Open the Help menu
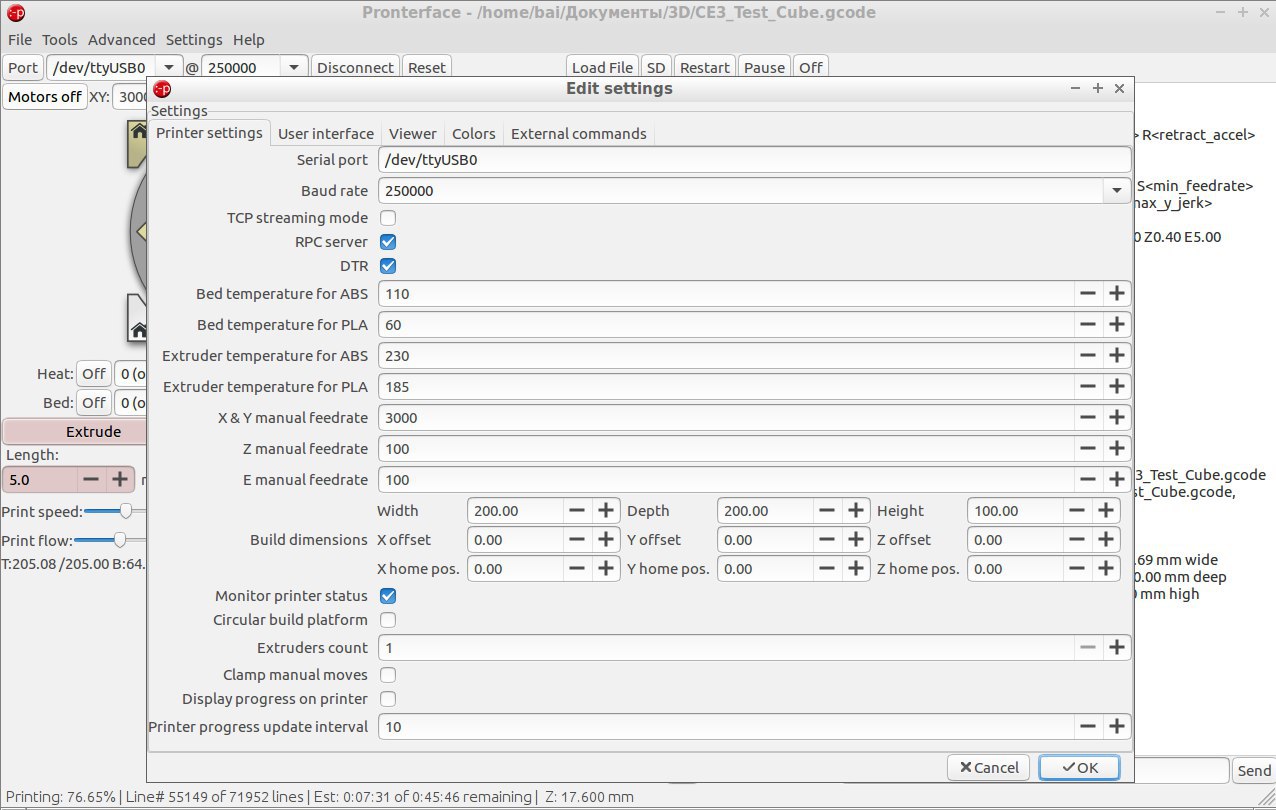Screen dimensions: 1276x810 click(x=249, y=40)
